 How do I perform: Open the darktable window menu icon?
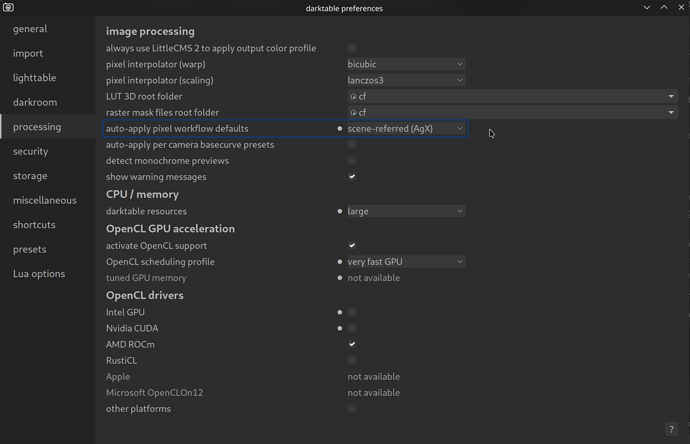tap(9, 8)
